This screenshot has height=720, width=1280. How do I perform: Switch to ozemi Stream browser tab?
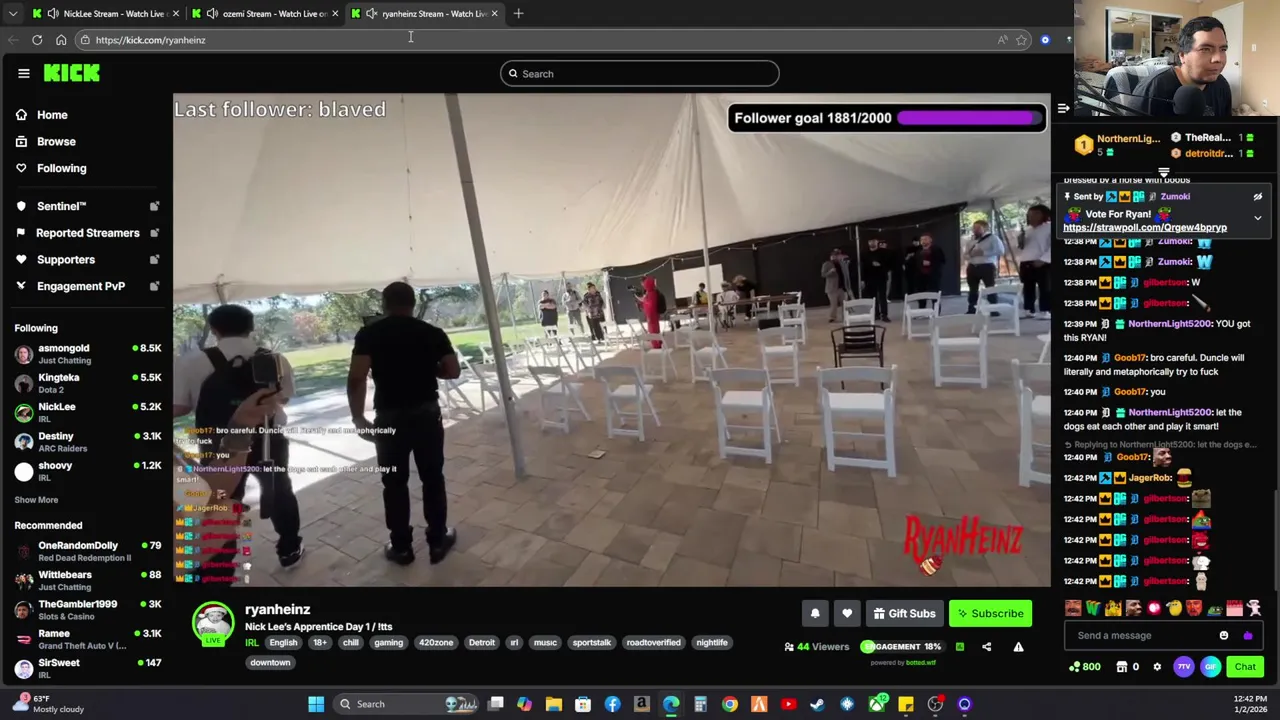point(266,13)
